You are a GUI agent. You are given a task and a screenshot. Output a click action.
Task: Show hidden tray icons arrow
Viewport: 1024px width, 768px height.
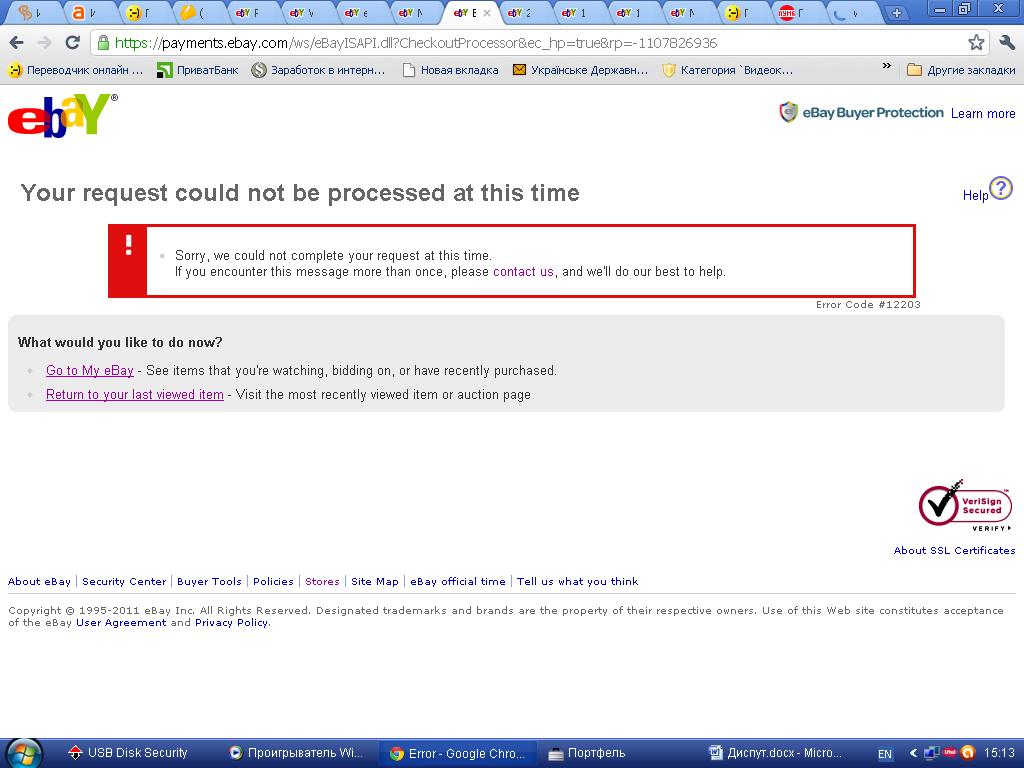pos(913,753)
